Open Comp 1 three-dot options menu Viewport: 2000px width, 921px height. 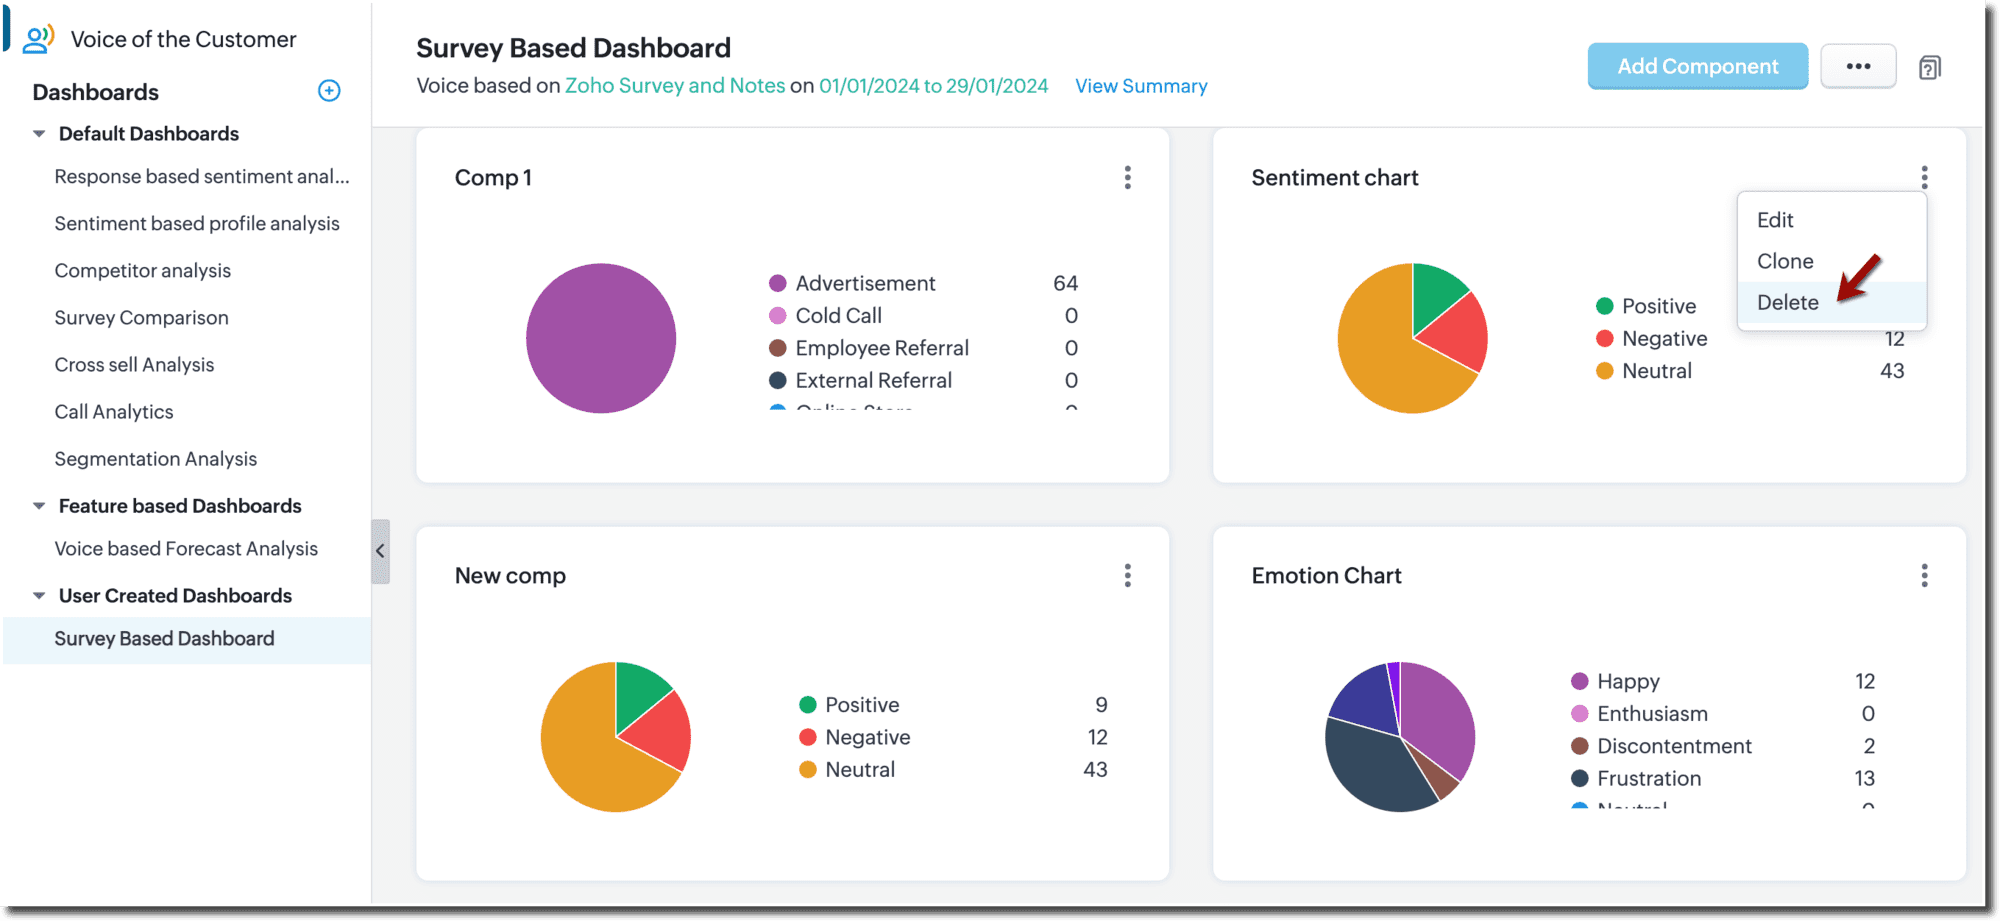1127,178
